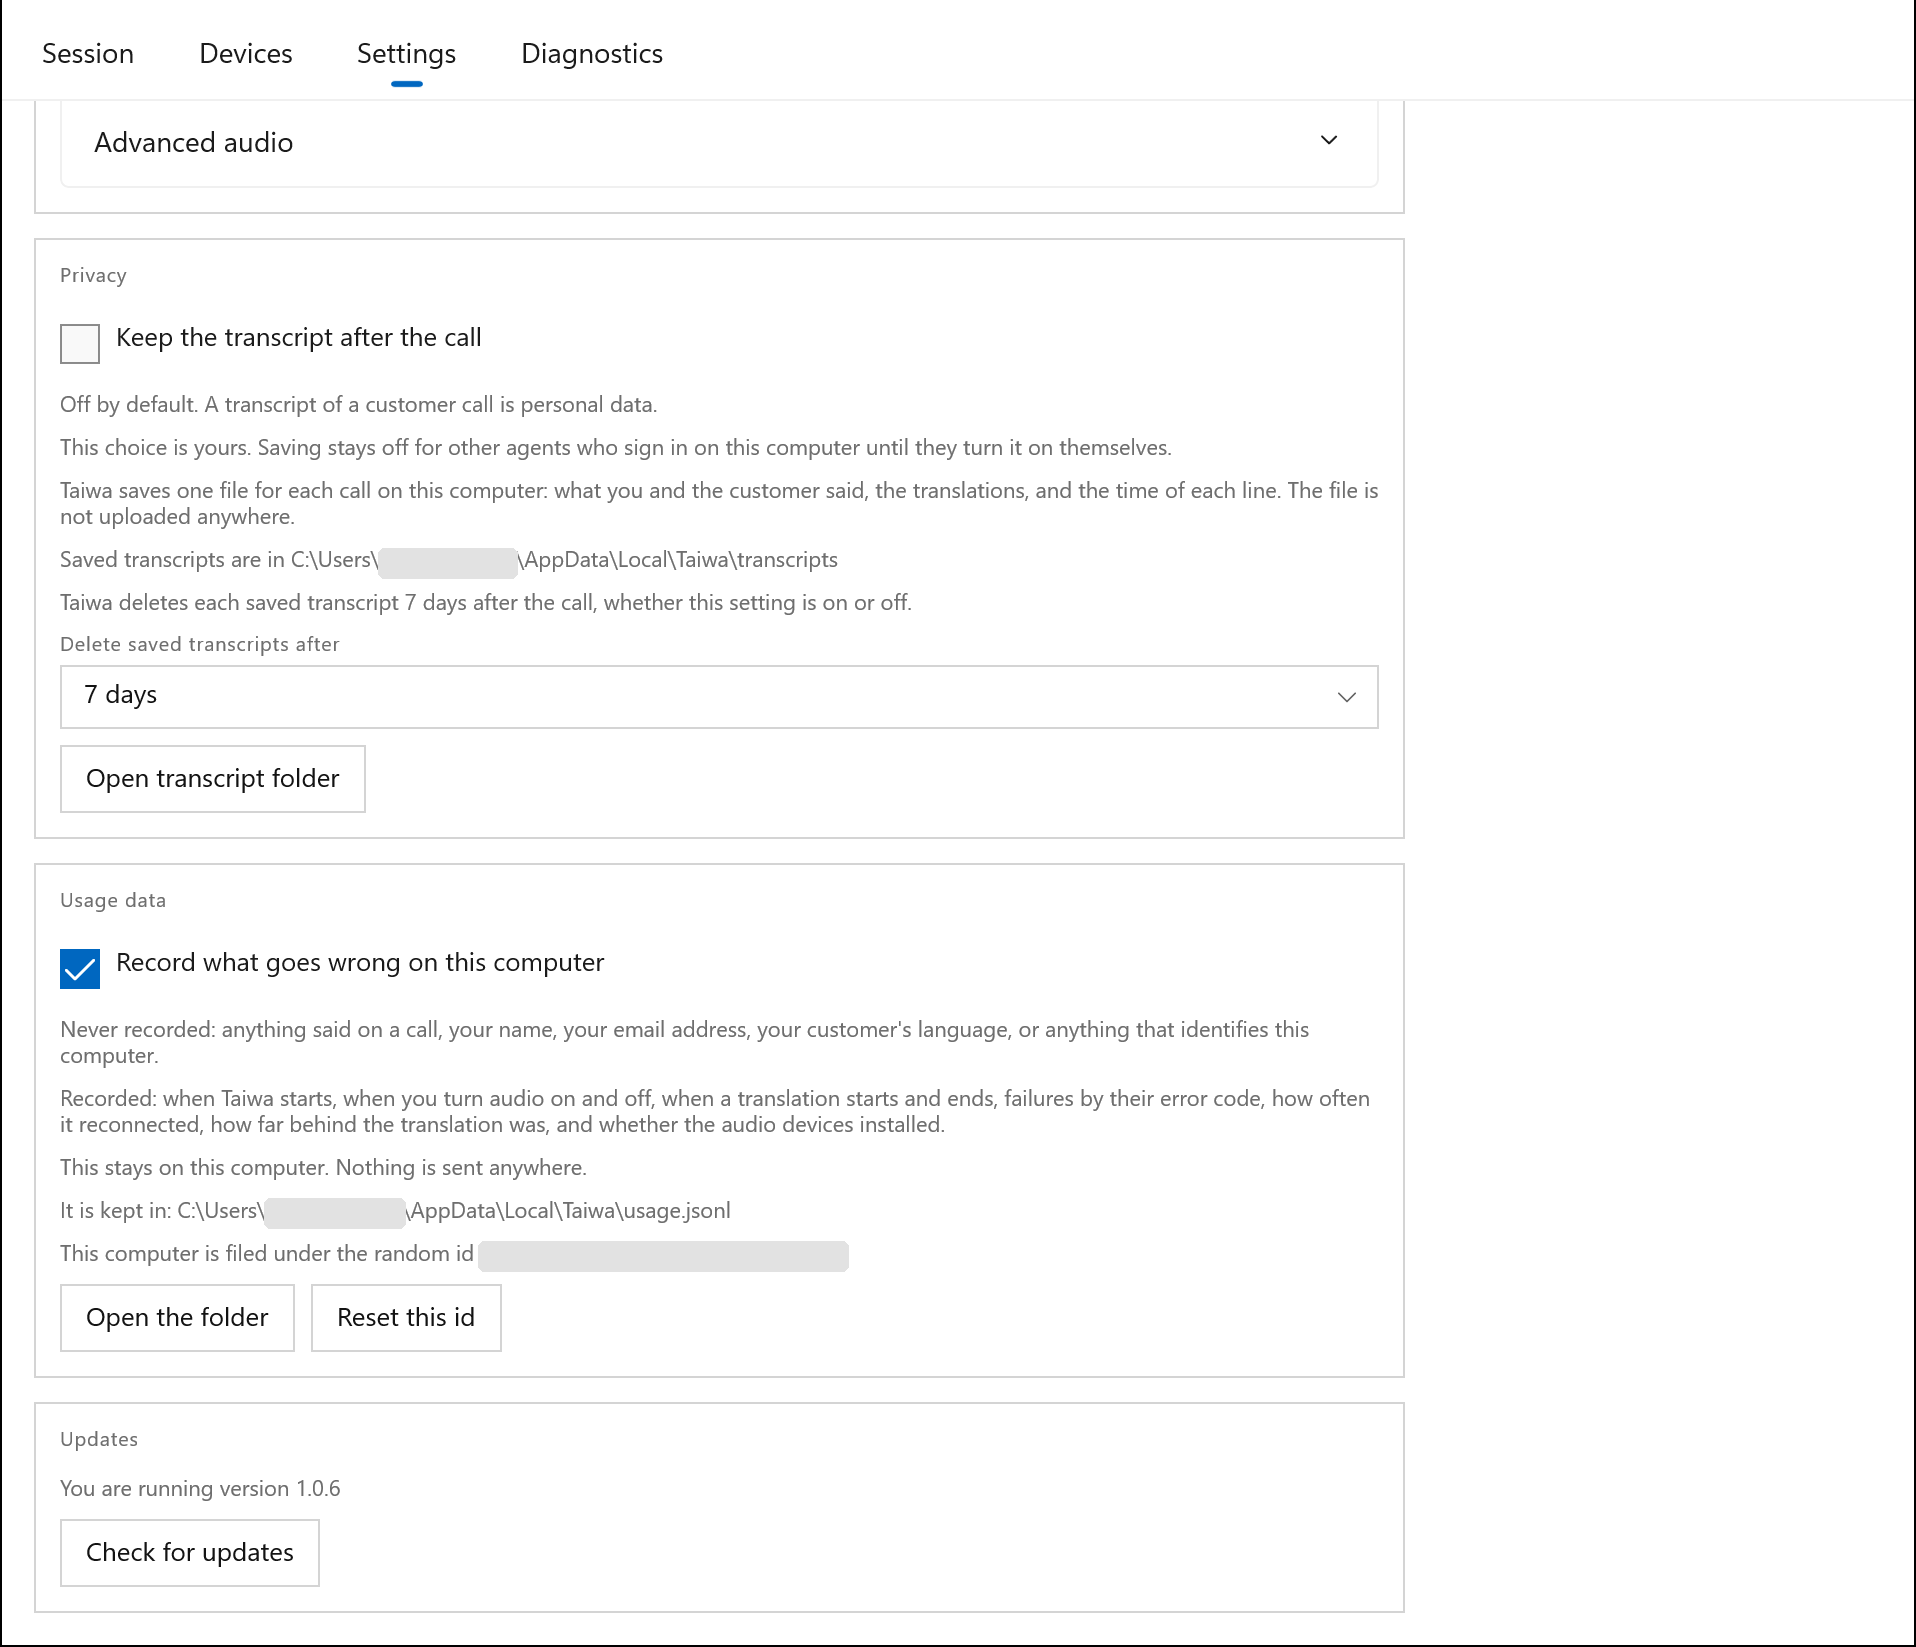Screen dimensions: 1916x1647
Task: Click the Keep the transcript label text
Action: [299, 338]
